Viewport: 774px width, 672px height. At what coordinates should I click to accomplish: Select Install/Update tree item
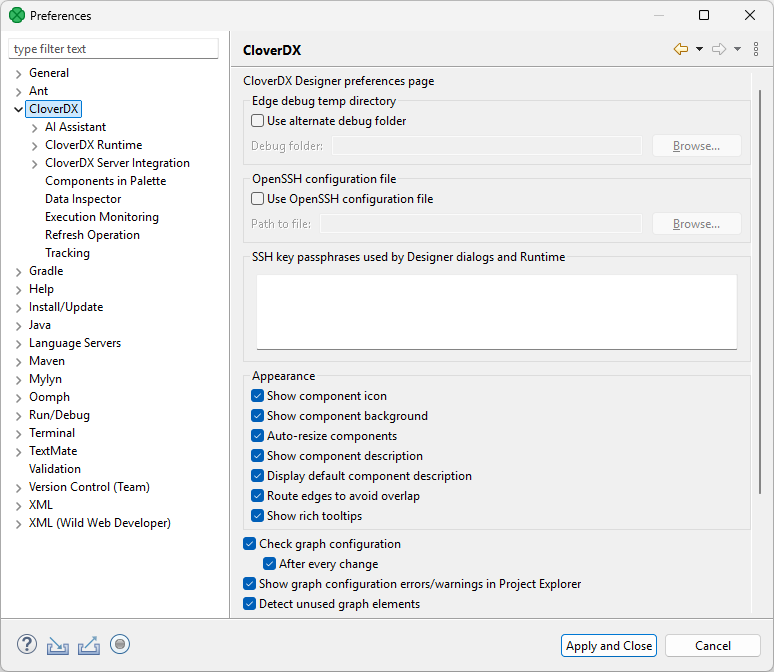tap(66, 307)
